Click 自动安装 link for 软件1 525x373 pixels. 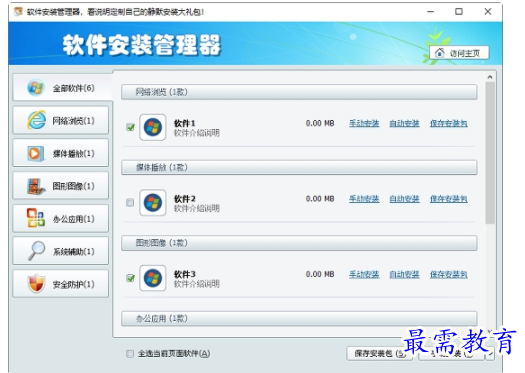coord(404,123)
